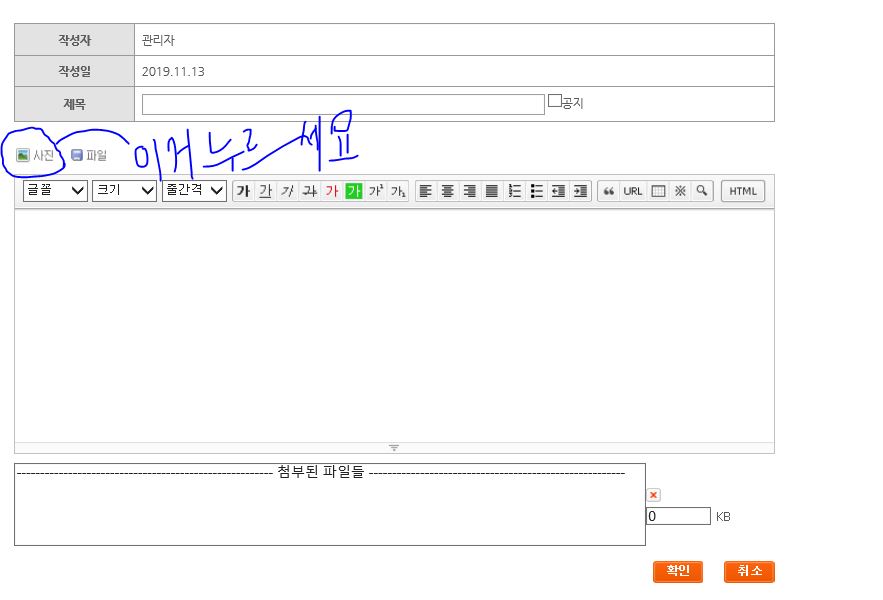This screenshot has width=883, height=600.
Task: Check the 공지 (notice) checkbox
Action: coord(555,101)
